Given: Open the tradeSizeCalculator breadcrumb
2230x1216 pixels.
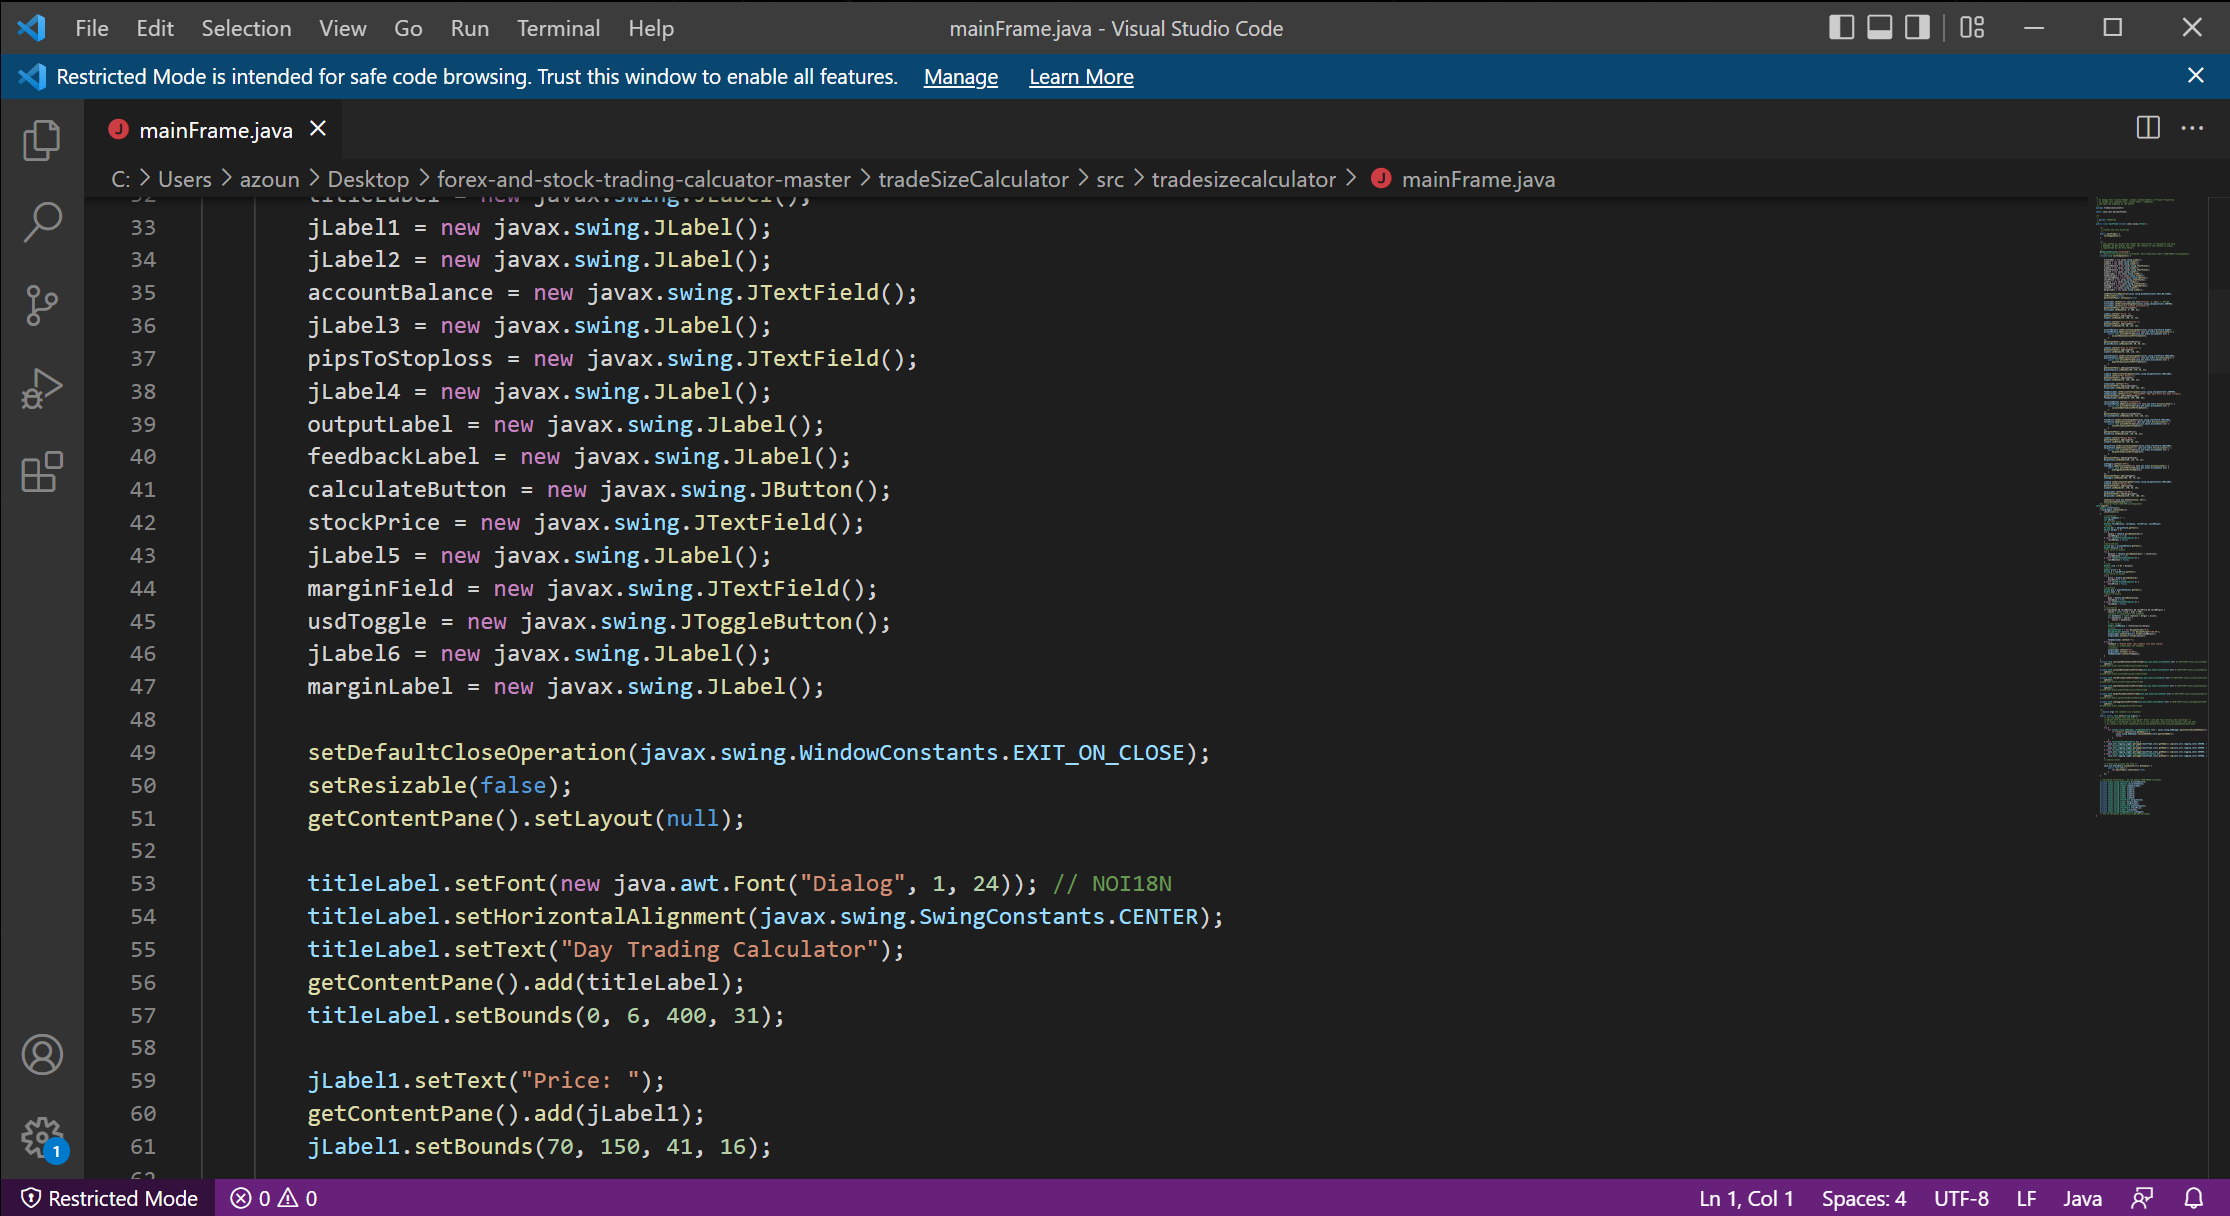Looking at the screenshot, I should 973,179.
